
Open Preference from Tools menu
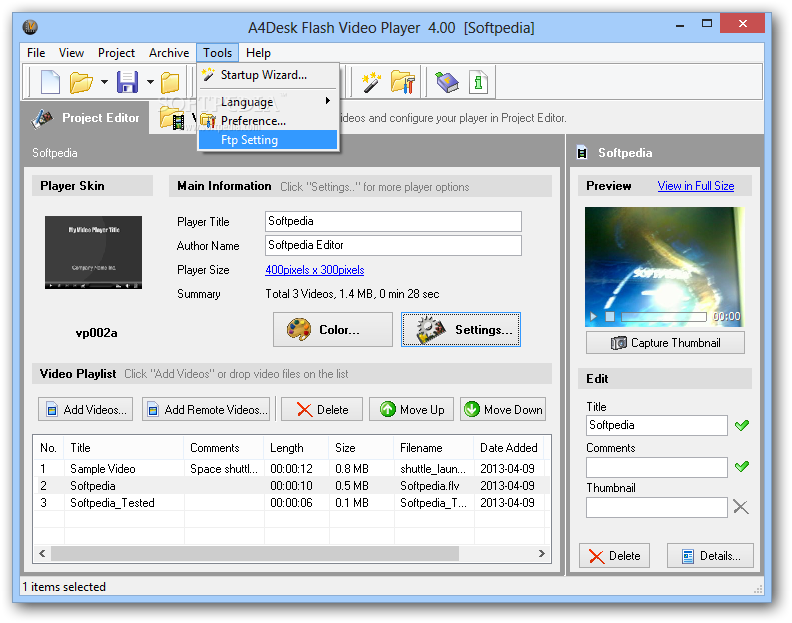point(268,121)
